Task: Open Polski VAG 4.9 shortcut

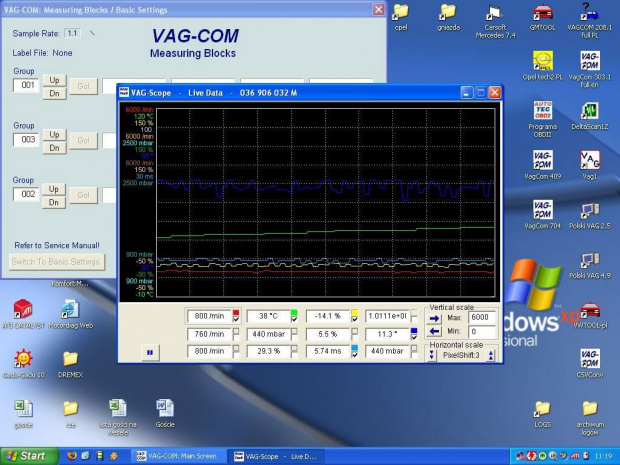Action: pos(590,265)
